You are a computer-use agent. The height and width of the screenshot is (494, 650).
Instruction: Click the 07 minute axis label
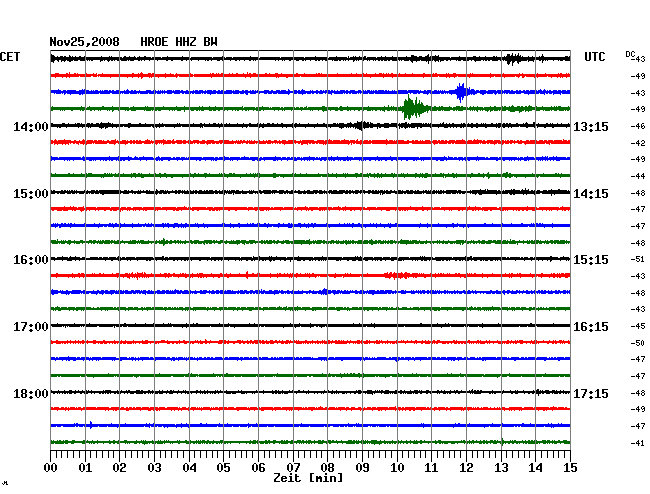[x=293, y=468]
